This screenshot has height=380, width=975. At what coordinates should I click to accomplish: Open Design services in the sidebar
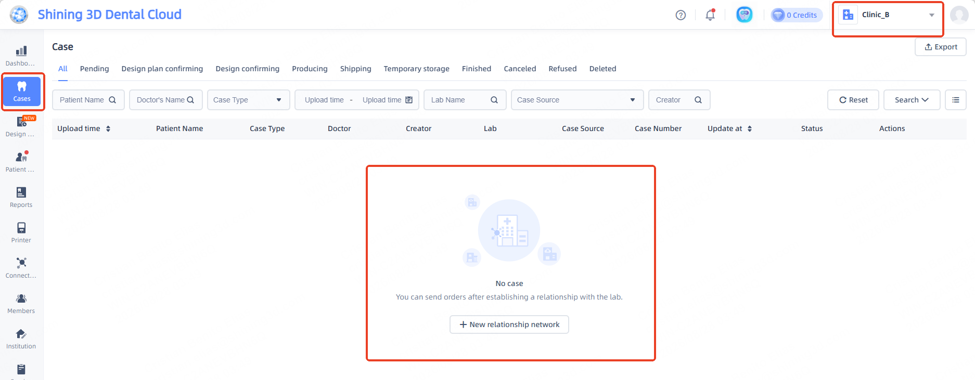21,127
